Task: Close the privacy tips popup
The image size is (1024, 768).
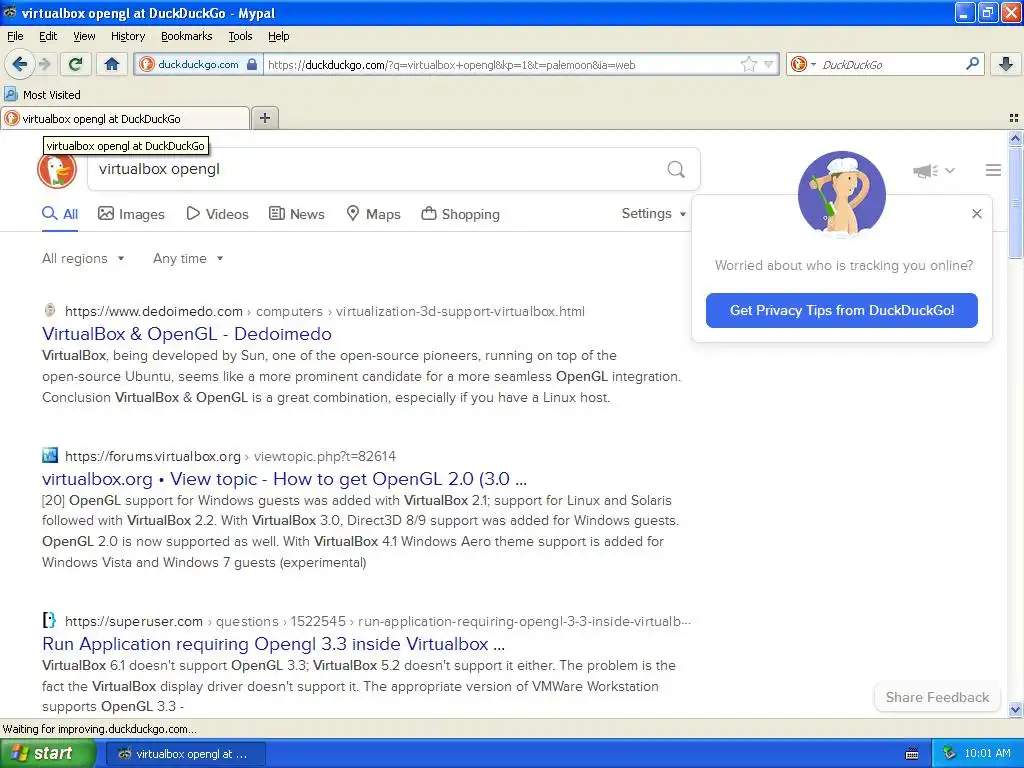Action: coord(976,214)
